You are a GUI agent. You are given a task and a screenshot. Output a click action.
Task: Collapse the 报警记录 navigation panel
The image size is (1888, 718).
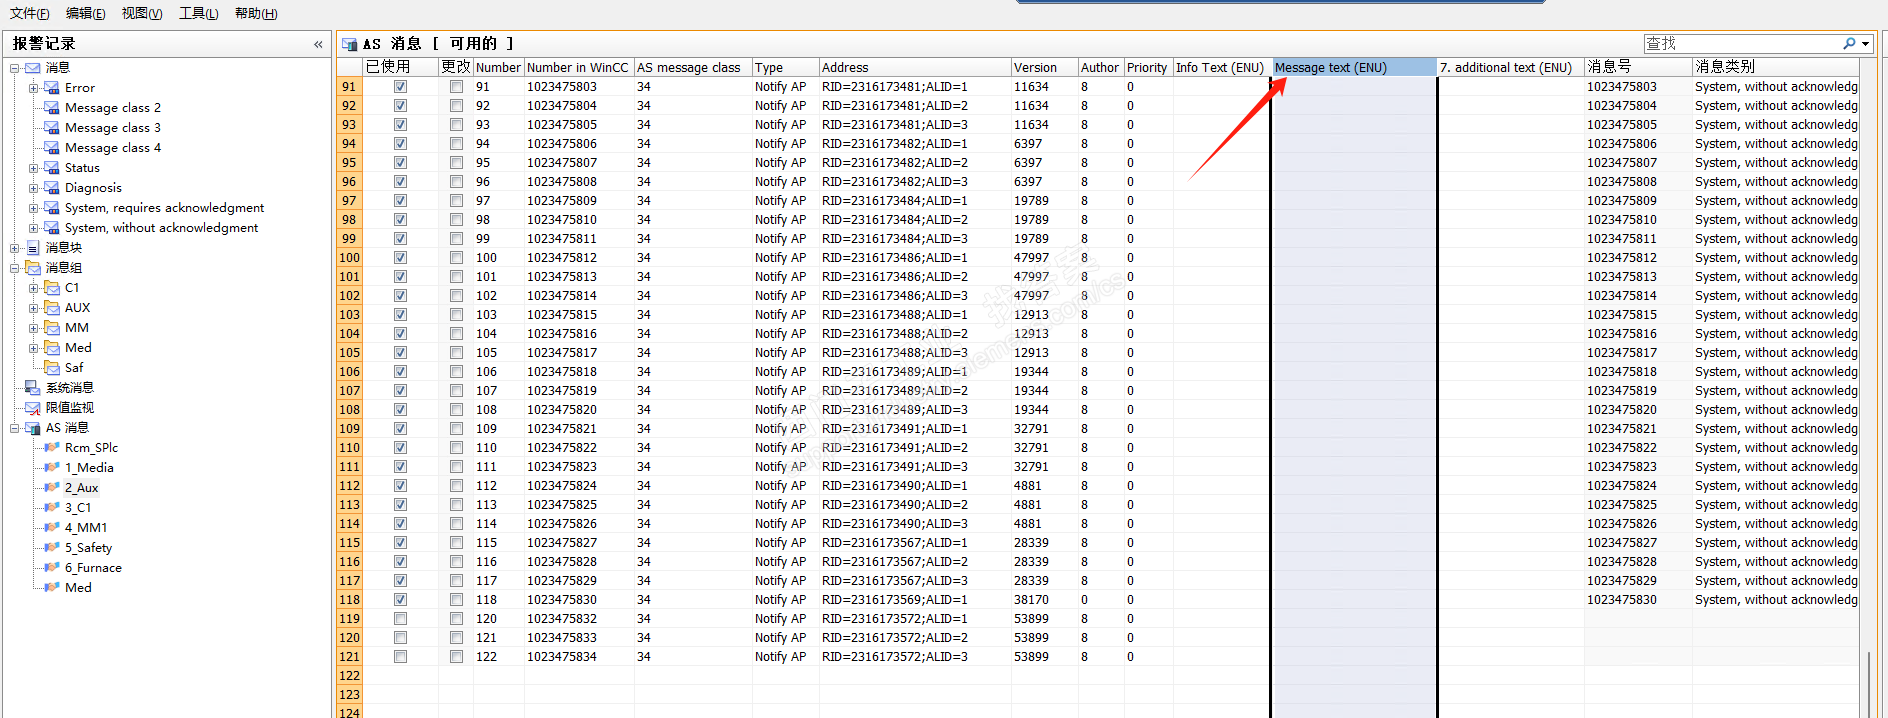click(318, 44)
